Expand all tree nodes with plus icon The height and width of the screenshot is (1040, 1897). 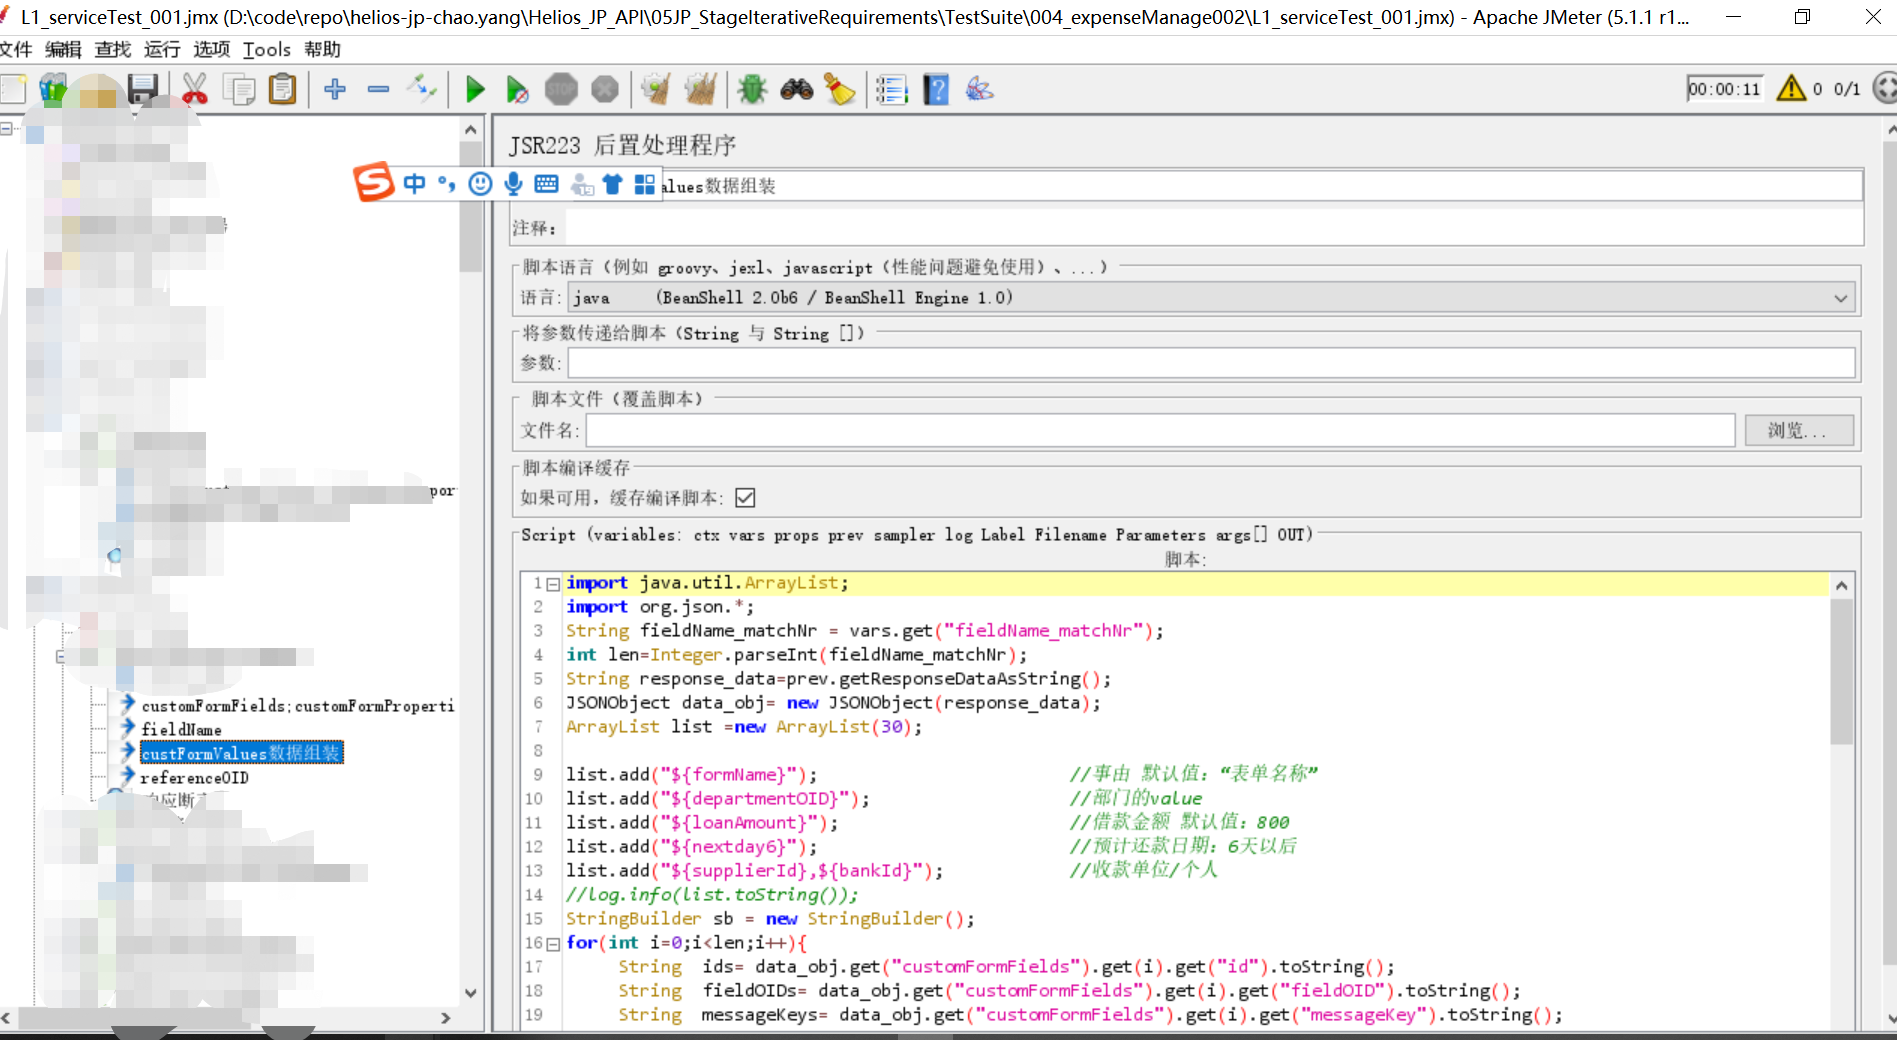335,89
